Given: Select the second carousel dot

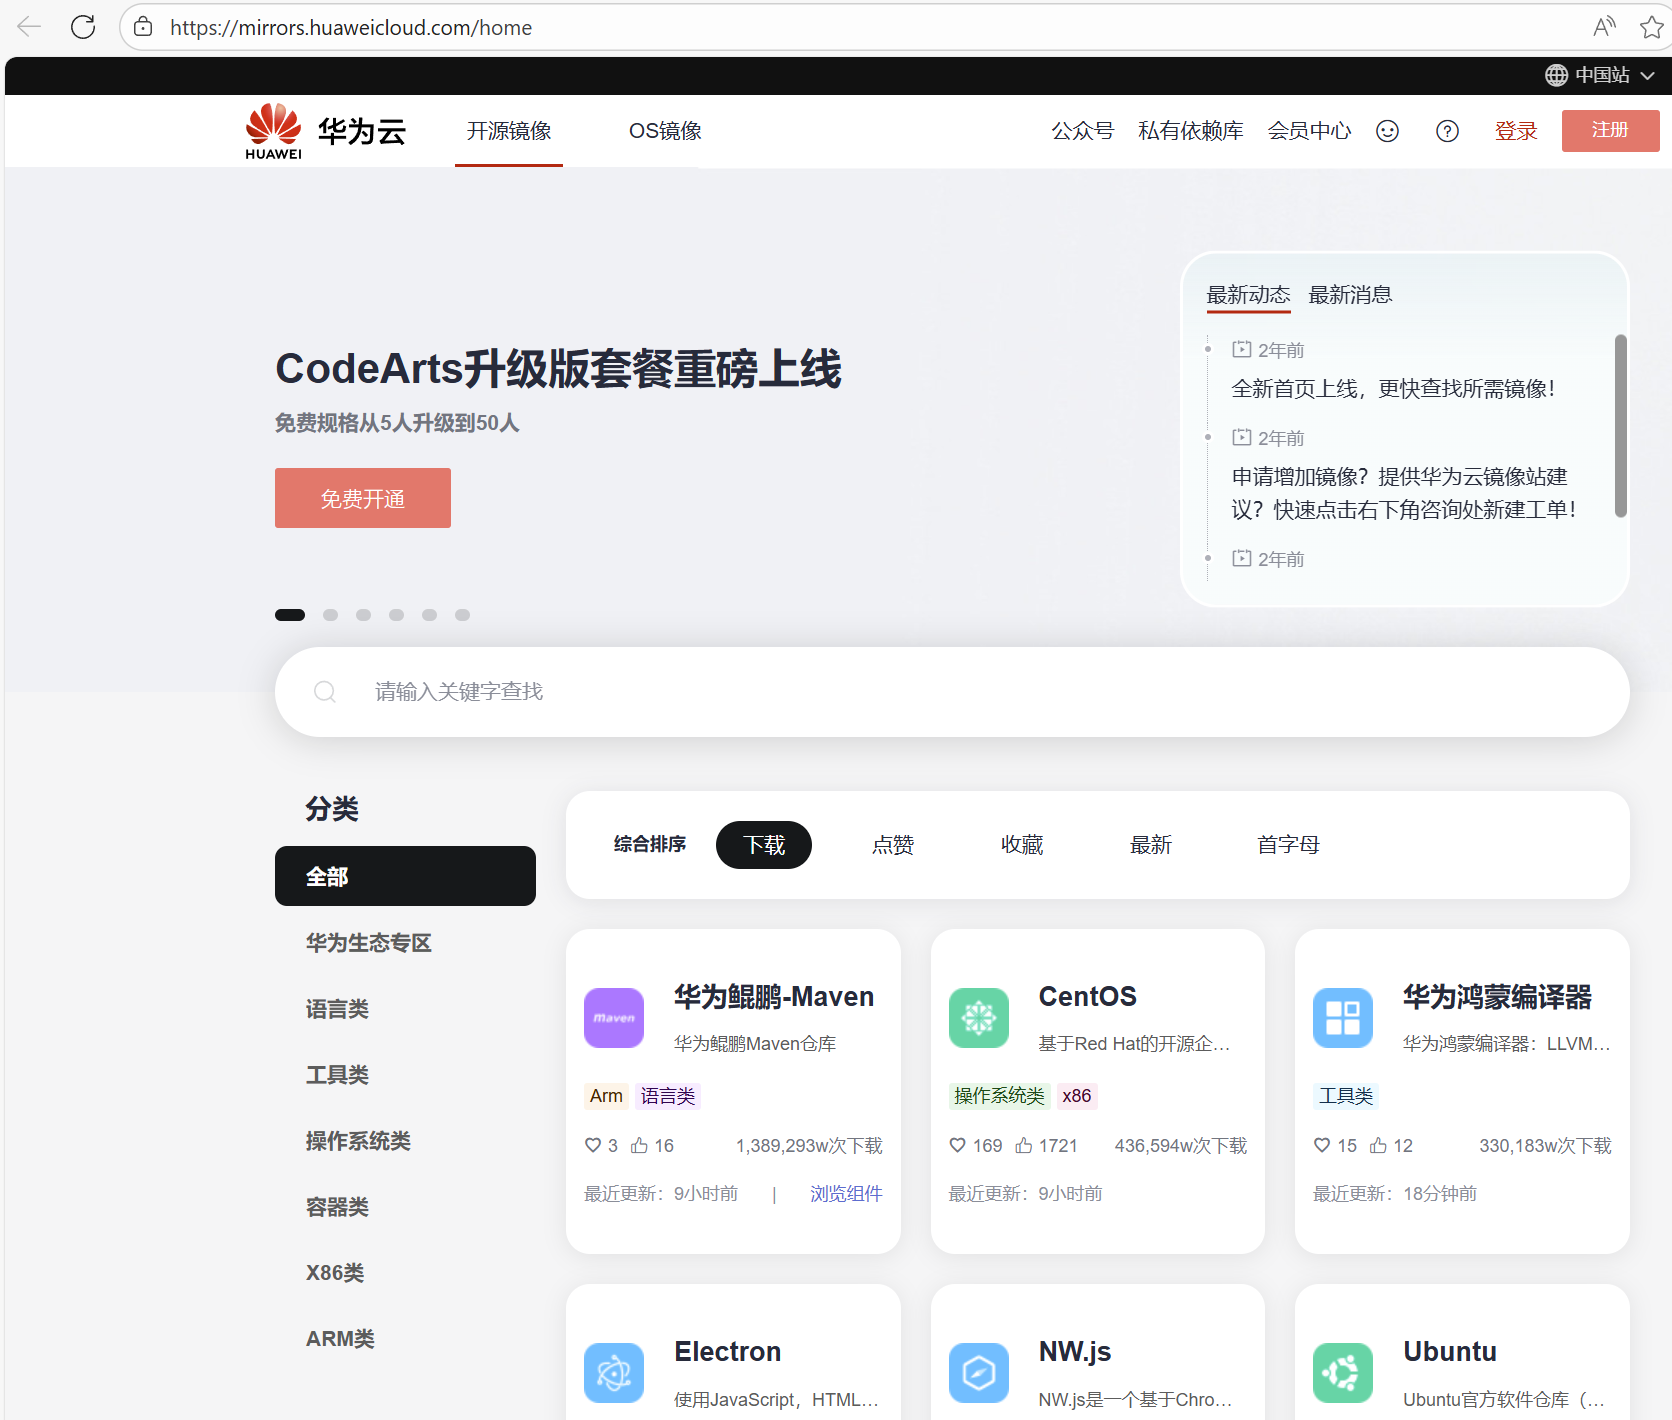Looking at the screenshot, I should tap(330, 615).
